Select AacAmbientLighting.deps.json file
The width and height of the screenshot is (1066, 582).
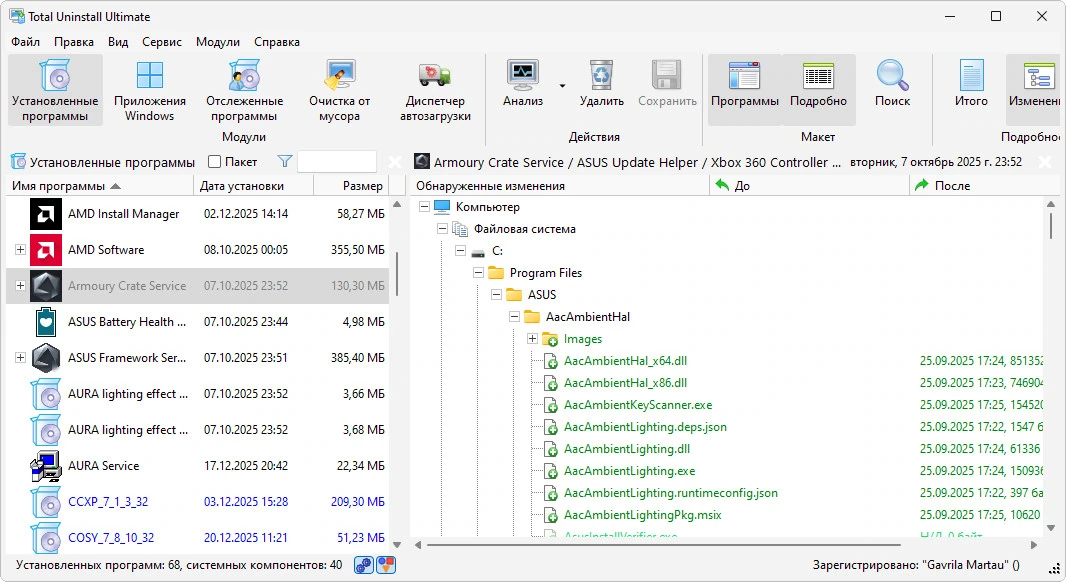tap(644, 427)
